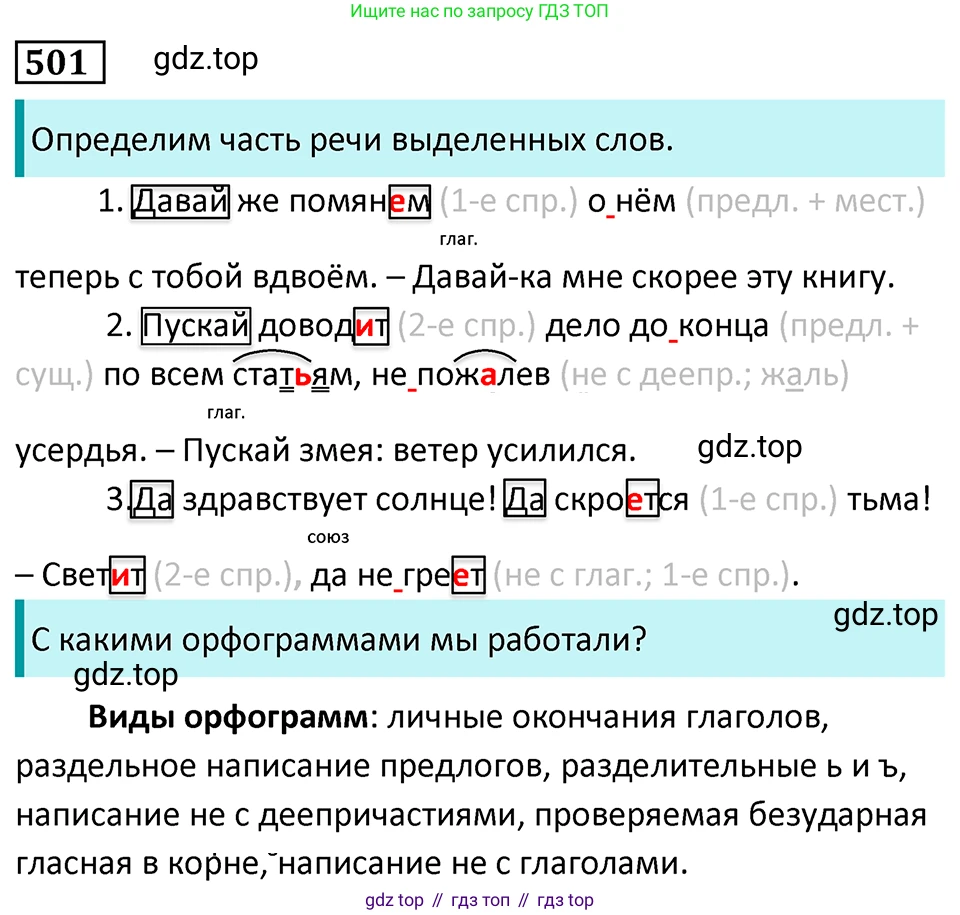Select heading "Определим часть речи выделенных слов"
The width and height of the screenshot is (960, 915).
pyautogui.click(x=351, y=140)
